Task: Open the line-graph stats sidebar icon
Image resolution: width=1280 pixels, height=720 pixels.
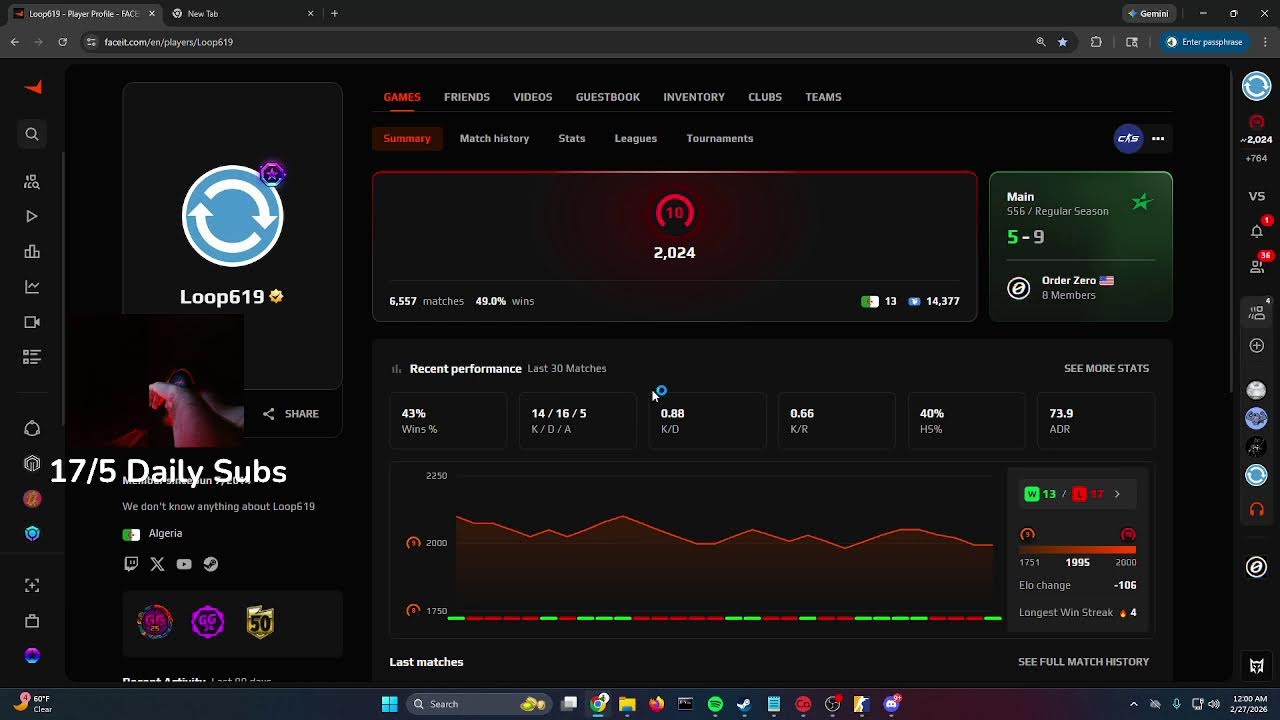Action: coord(32,287)
